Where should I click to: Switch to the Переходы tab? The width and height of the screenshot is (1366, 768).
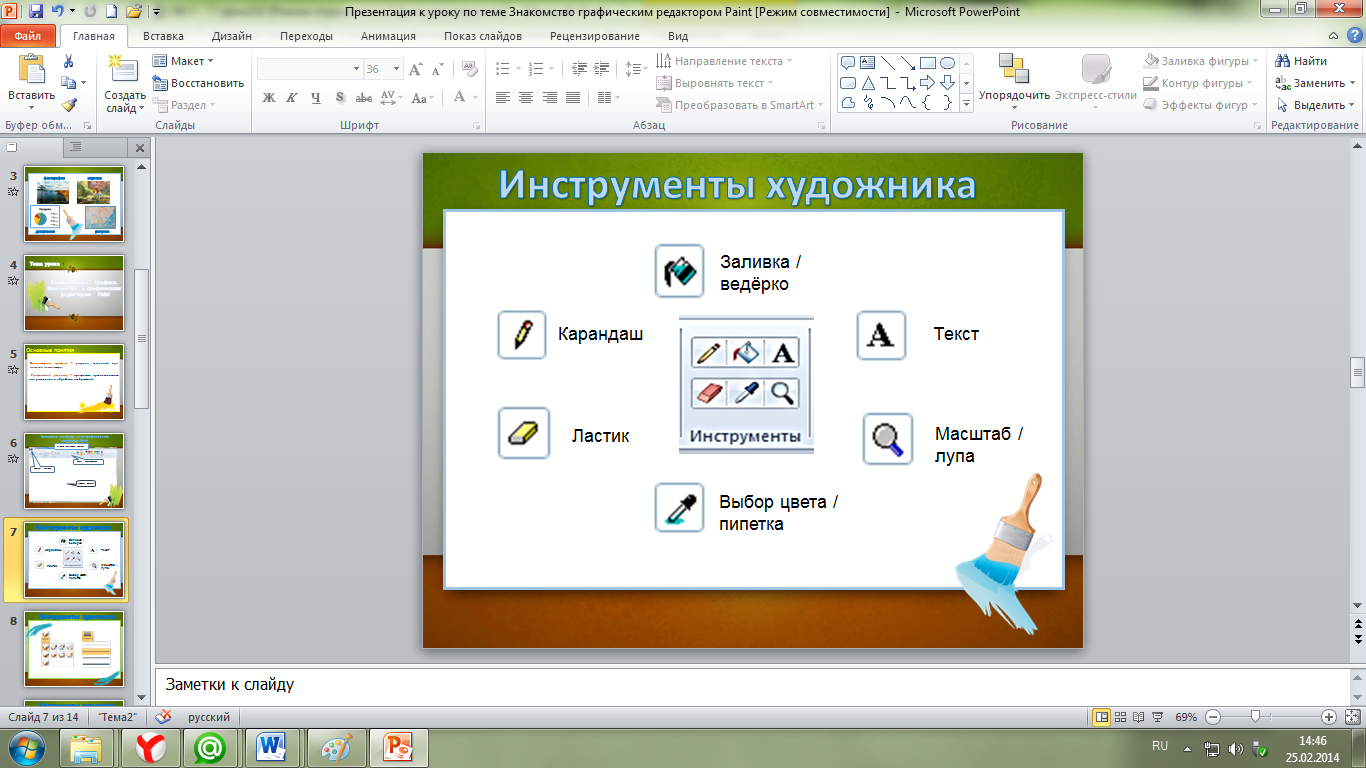306,36
